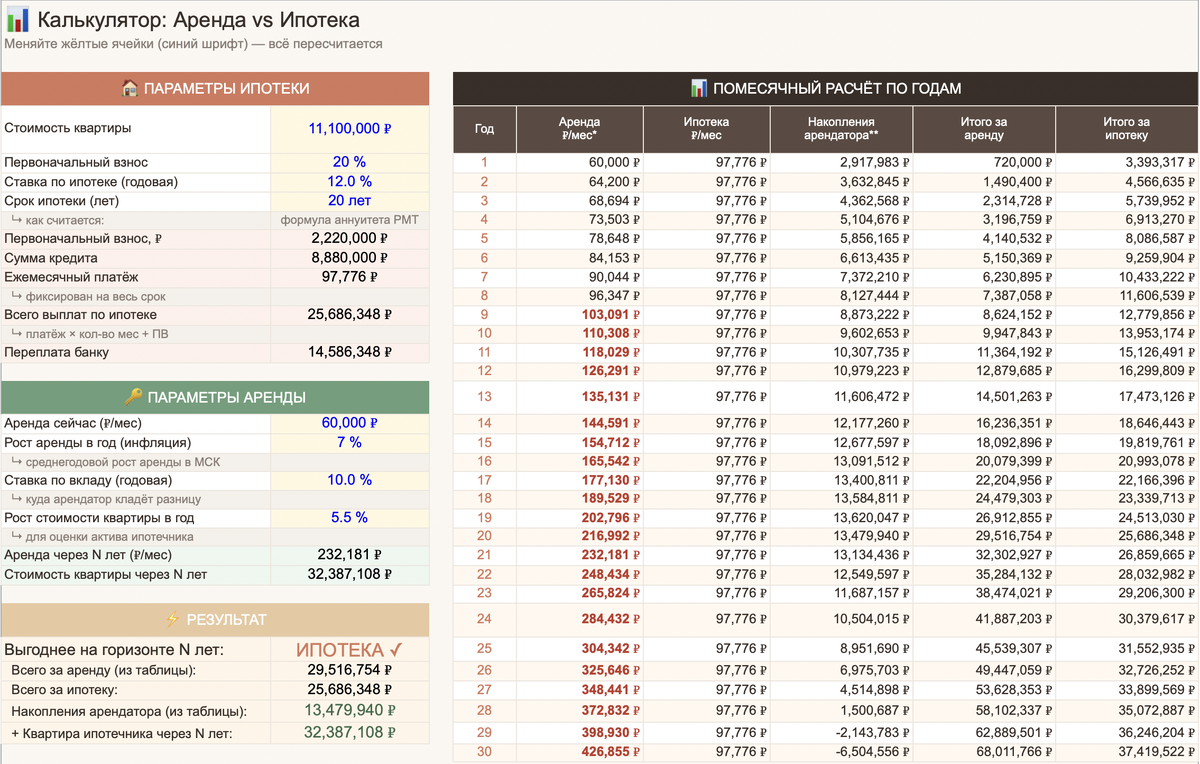Click the Накопления арендатора column header

(x=842, y=129)
